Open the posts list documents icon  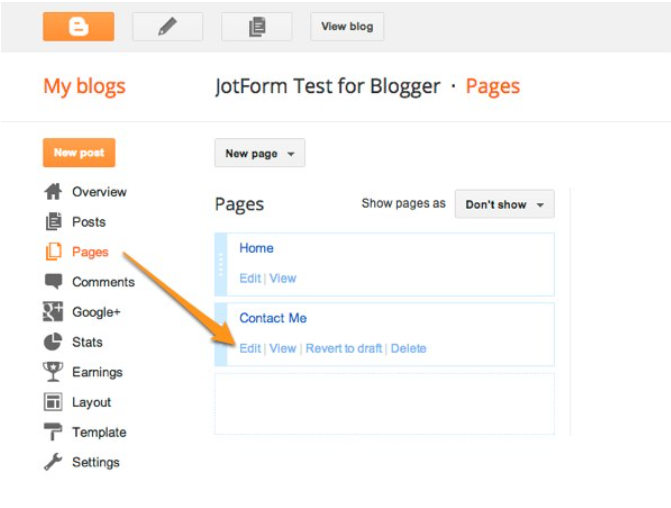coord(257,27)
